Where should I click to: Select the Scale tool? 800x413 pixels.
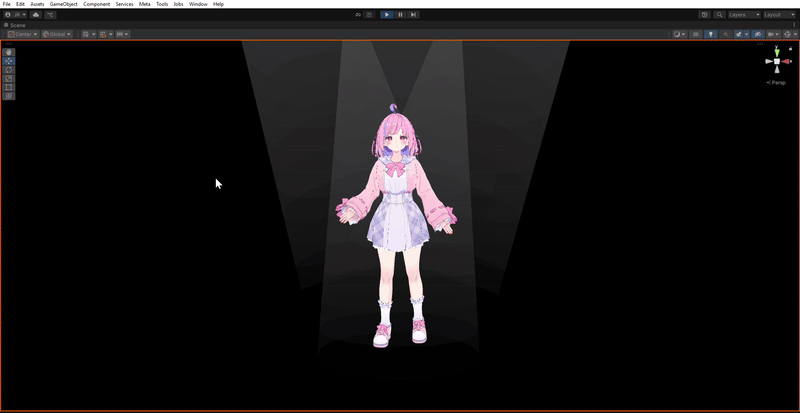(9, 78)
